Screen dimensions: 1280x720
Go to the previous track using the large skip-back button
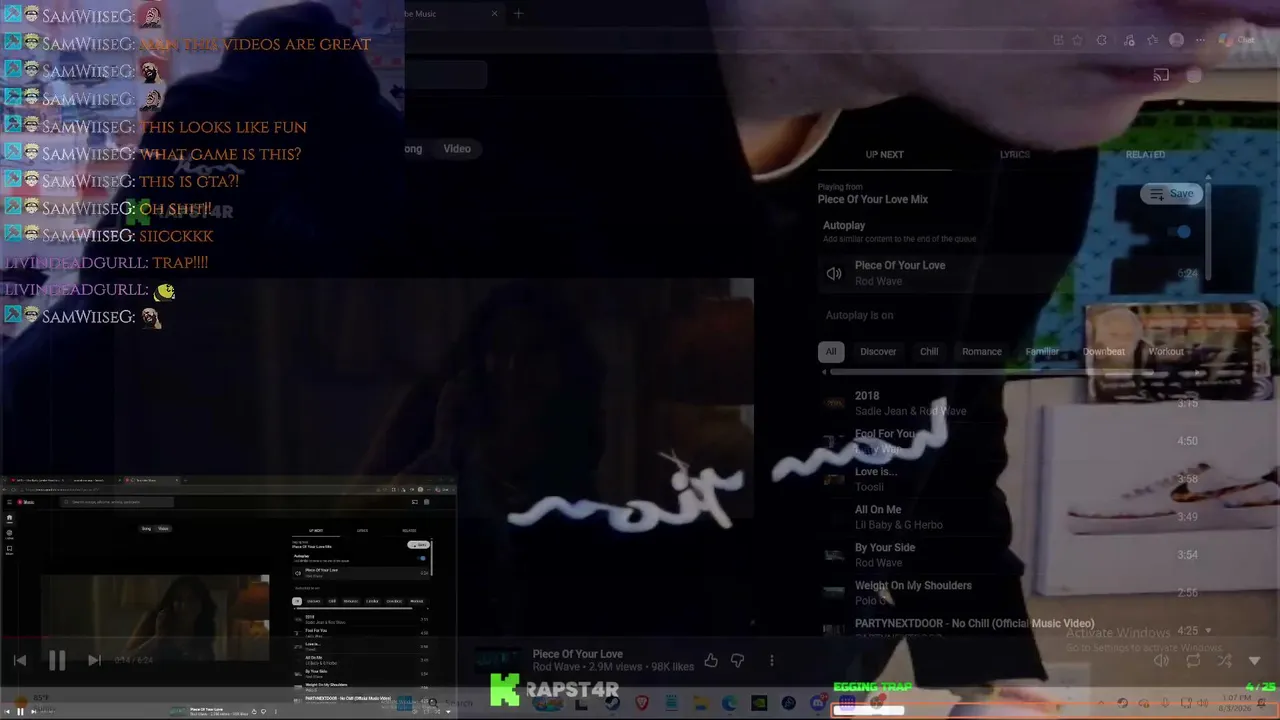pyautogui.click(x=20, y=660)
